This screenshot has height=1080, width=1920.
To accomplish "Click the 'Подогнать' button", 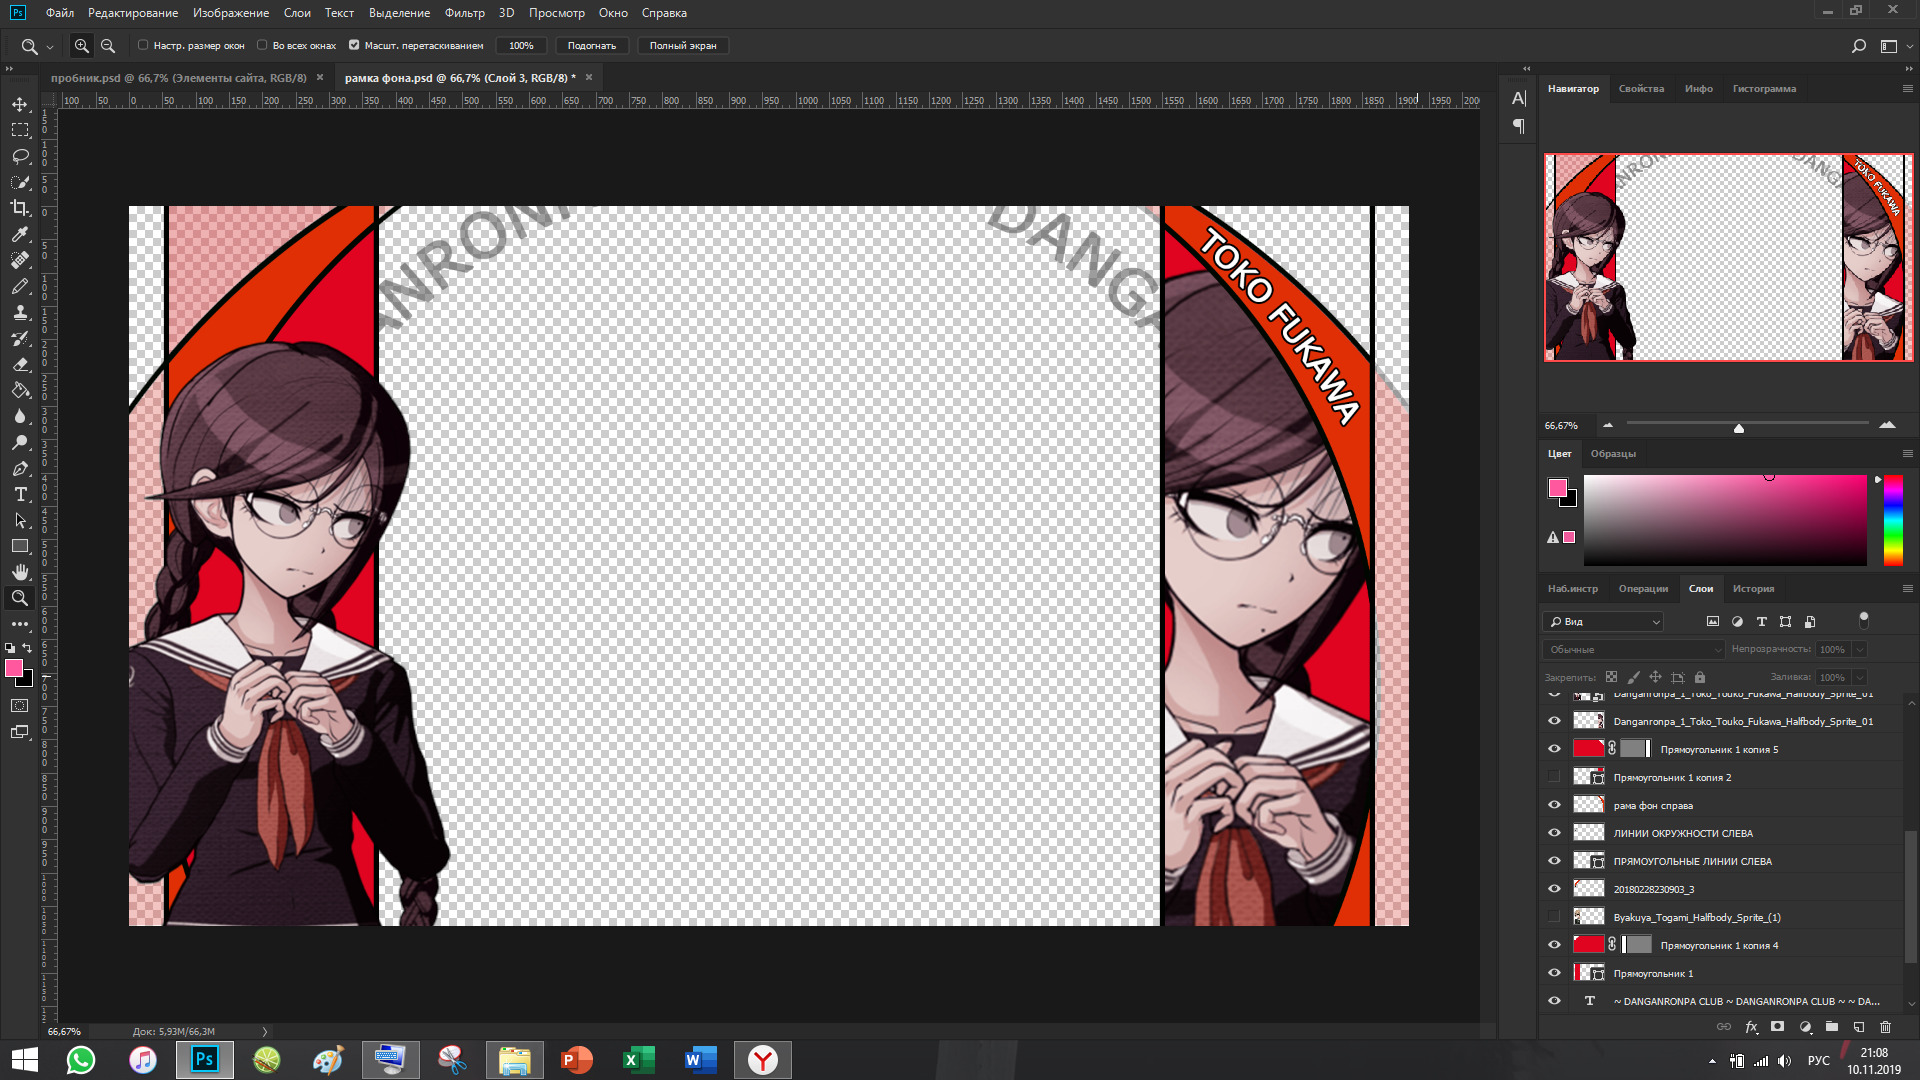I will click(x=591, y=46).
